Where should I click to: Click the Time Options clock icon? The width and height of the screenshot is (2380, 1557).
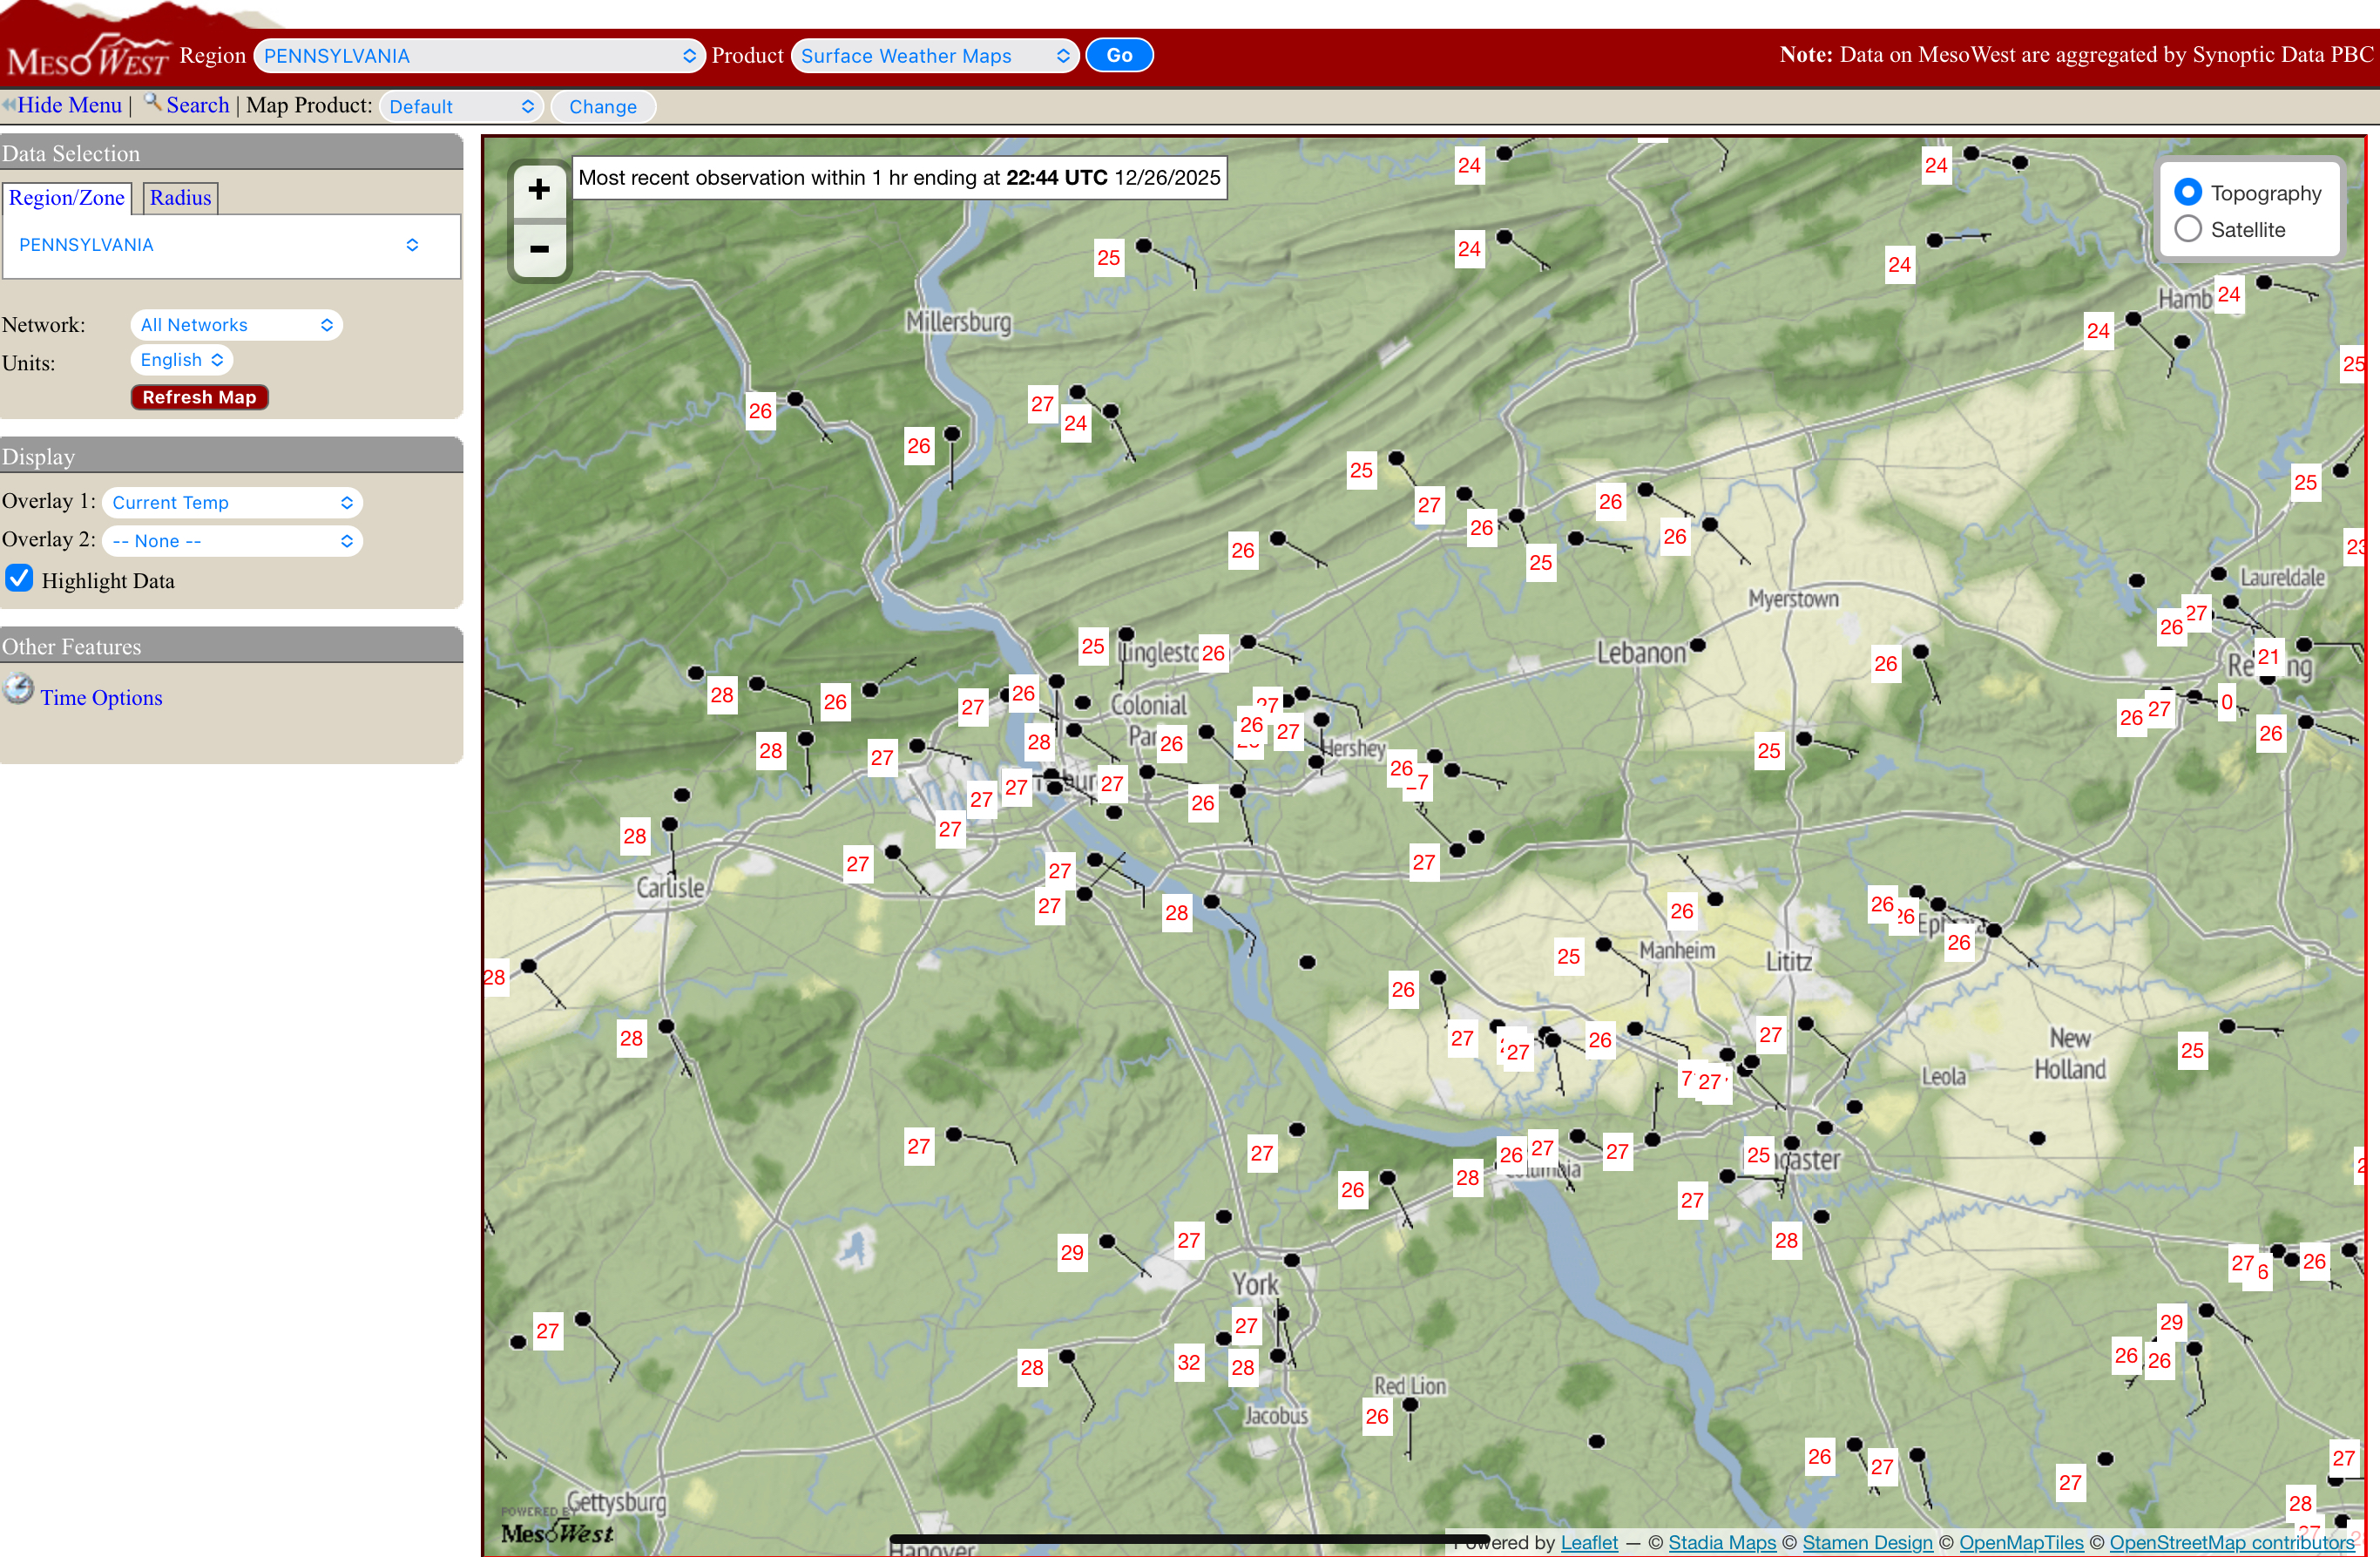(18, 689)
